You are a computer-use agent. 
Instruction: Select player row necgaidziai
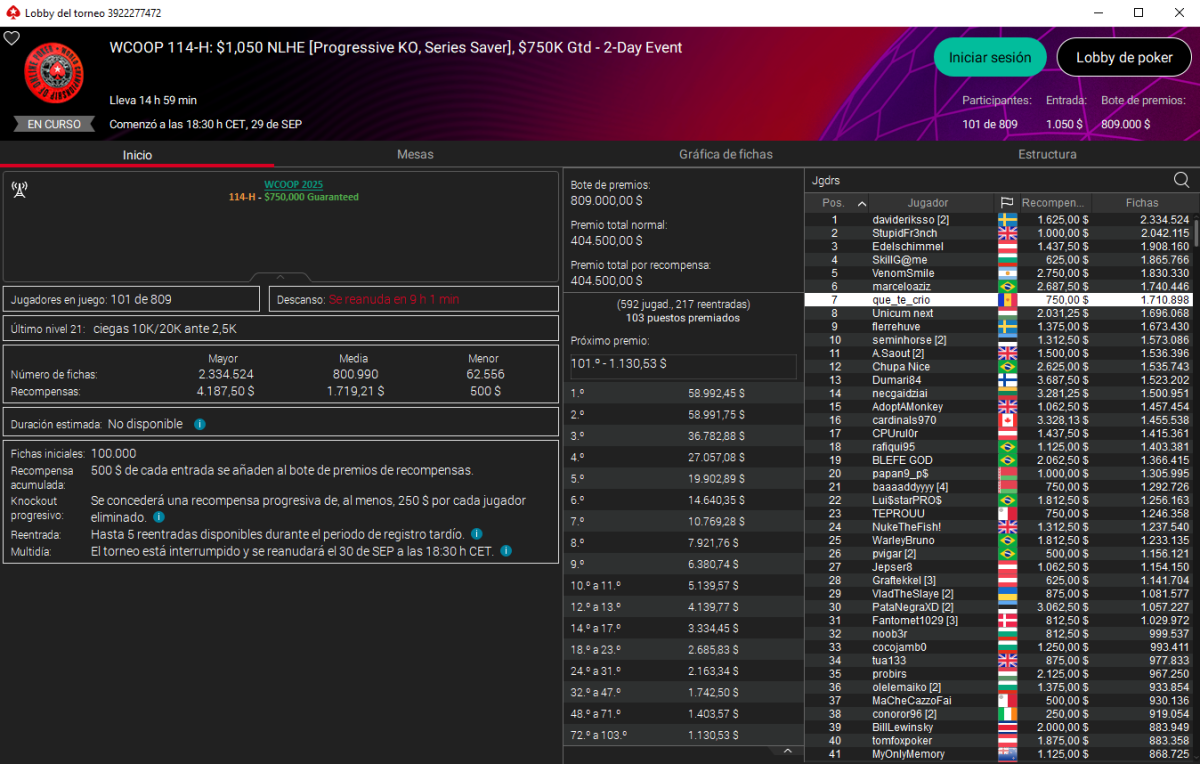click(x=999, y=393)
